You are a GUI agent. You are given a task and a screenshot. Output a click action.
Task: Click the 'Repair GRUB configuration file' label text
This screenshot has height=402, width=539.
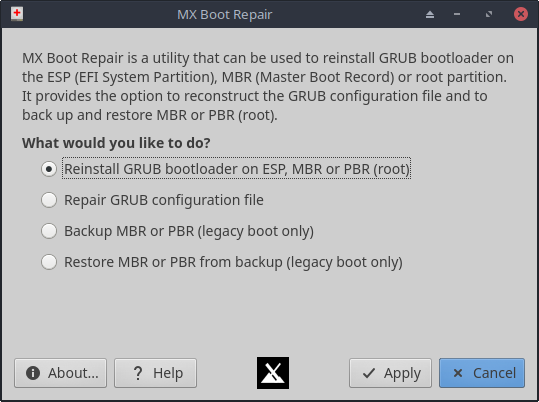(x=164, y=200)
